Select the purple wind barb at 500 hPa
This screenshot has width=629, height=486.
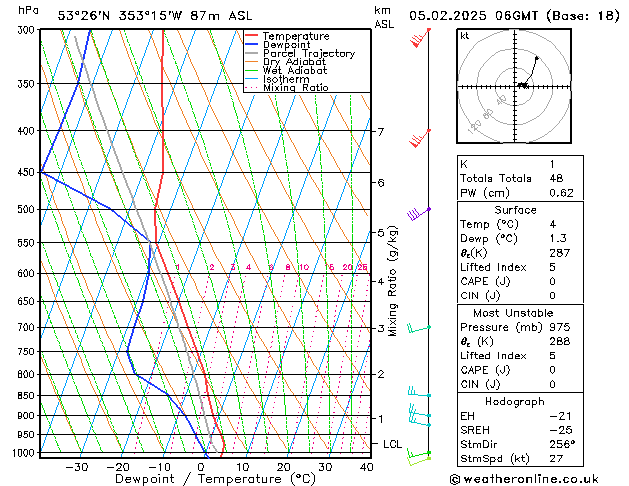[x=418, y=213]
